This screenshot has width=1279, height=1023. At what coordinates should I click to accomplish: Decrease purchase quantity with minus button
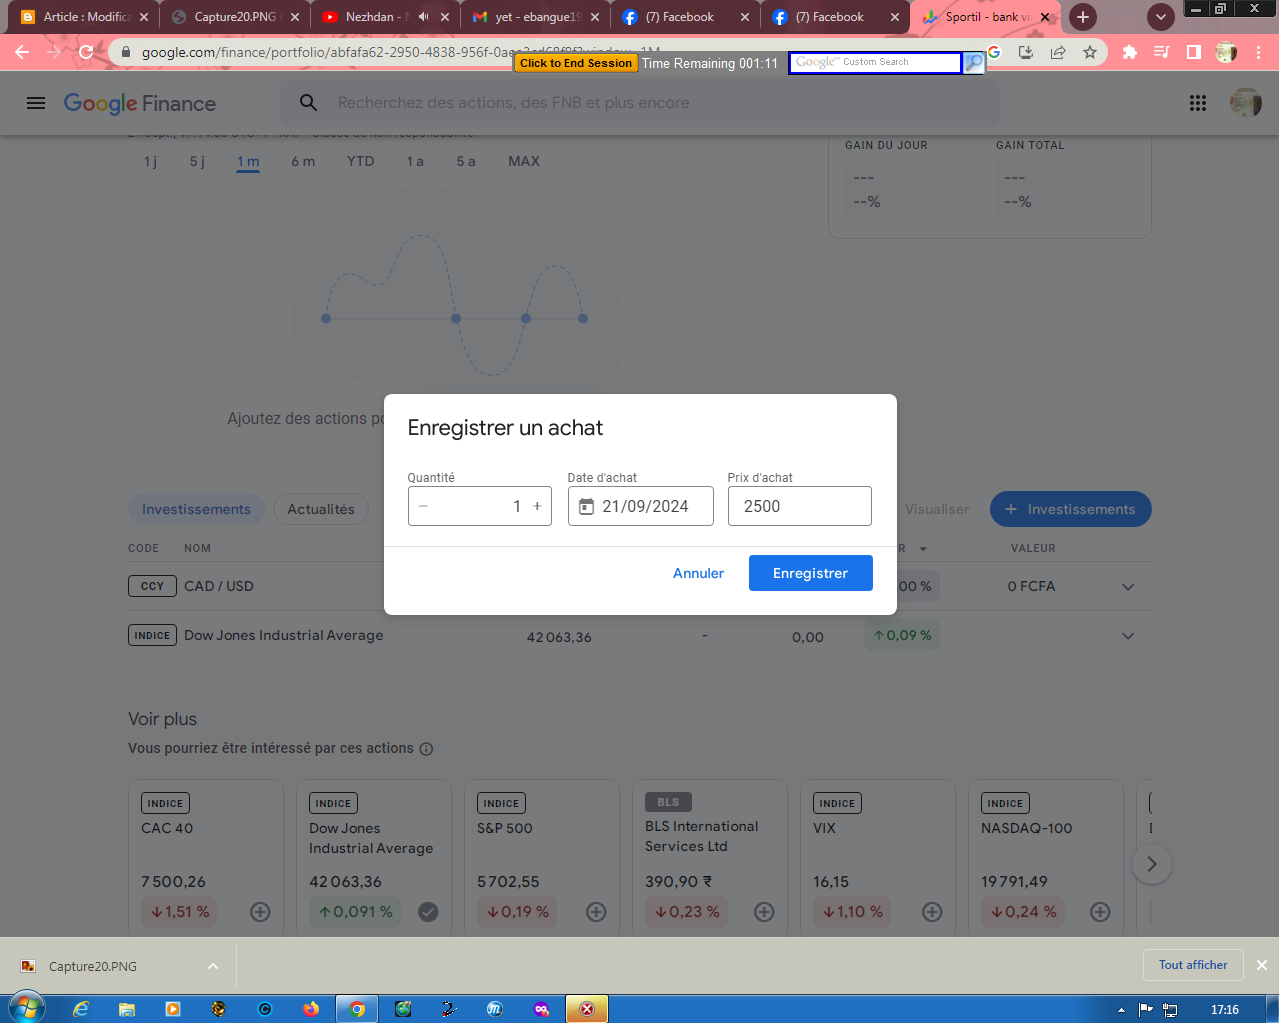pyautogui.click(x=424, y=506)
